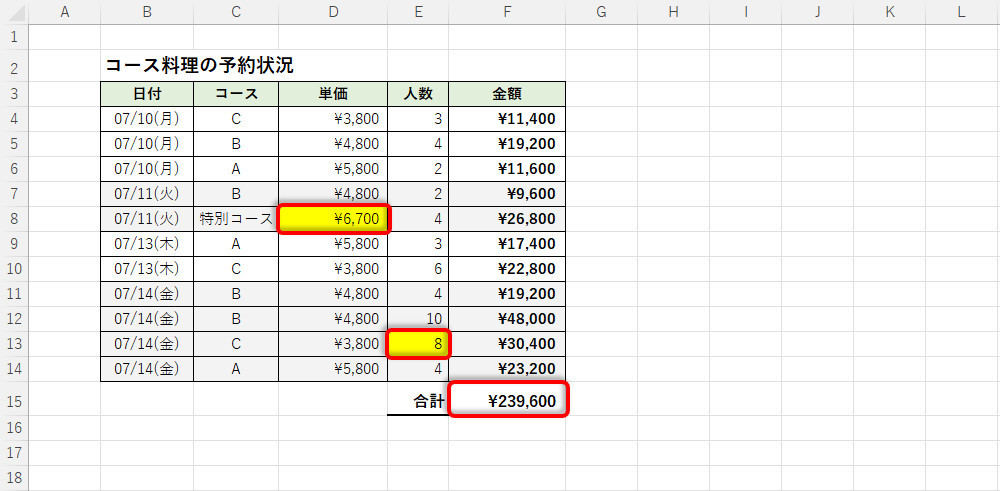Select column D header
Screen dimensions: 1000x491
coord(333,12)
